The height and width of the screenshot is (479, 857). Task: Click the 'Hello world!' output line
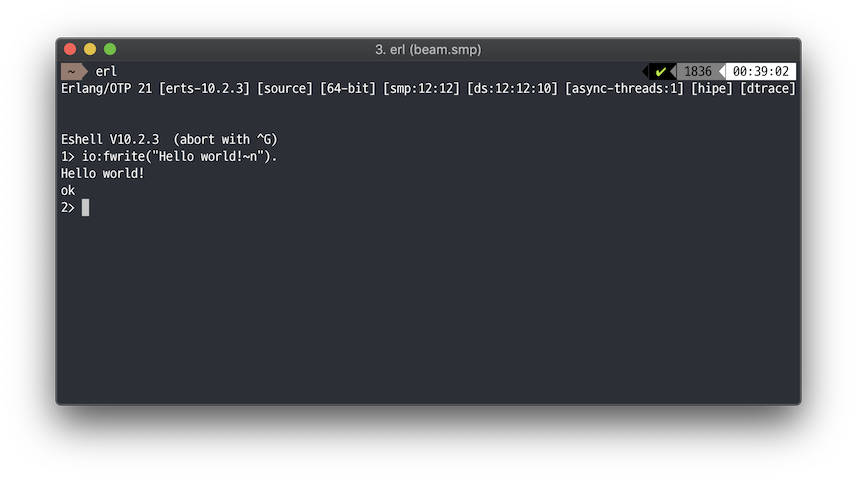click(103, 173)
